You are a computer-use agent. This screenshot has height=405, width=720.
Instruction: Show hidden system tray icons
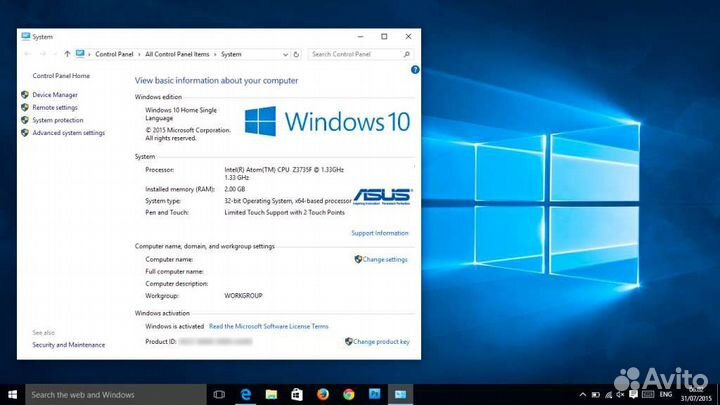coord(583,394)
